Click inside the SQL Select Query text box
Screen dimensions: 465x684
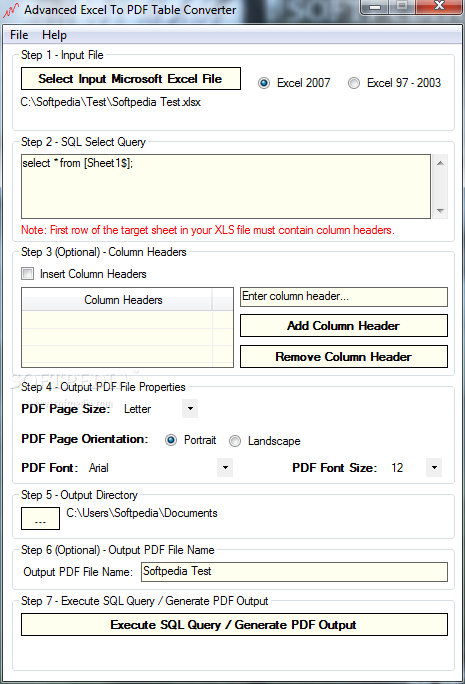[x=226, y=186]
